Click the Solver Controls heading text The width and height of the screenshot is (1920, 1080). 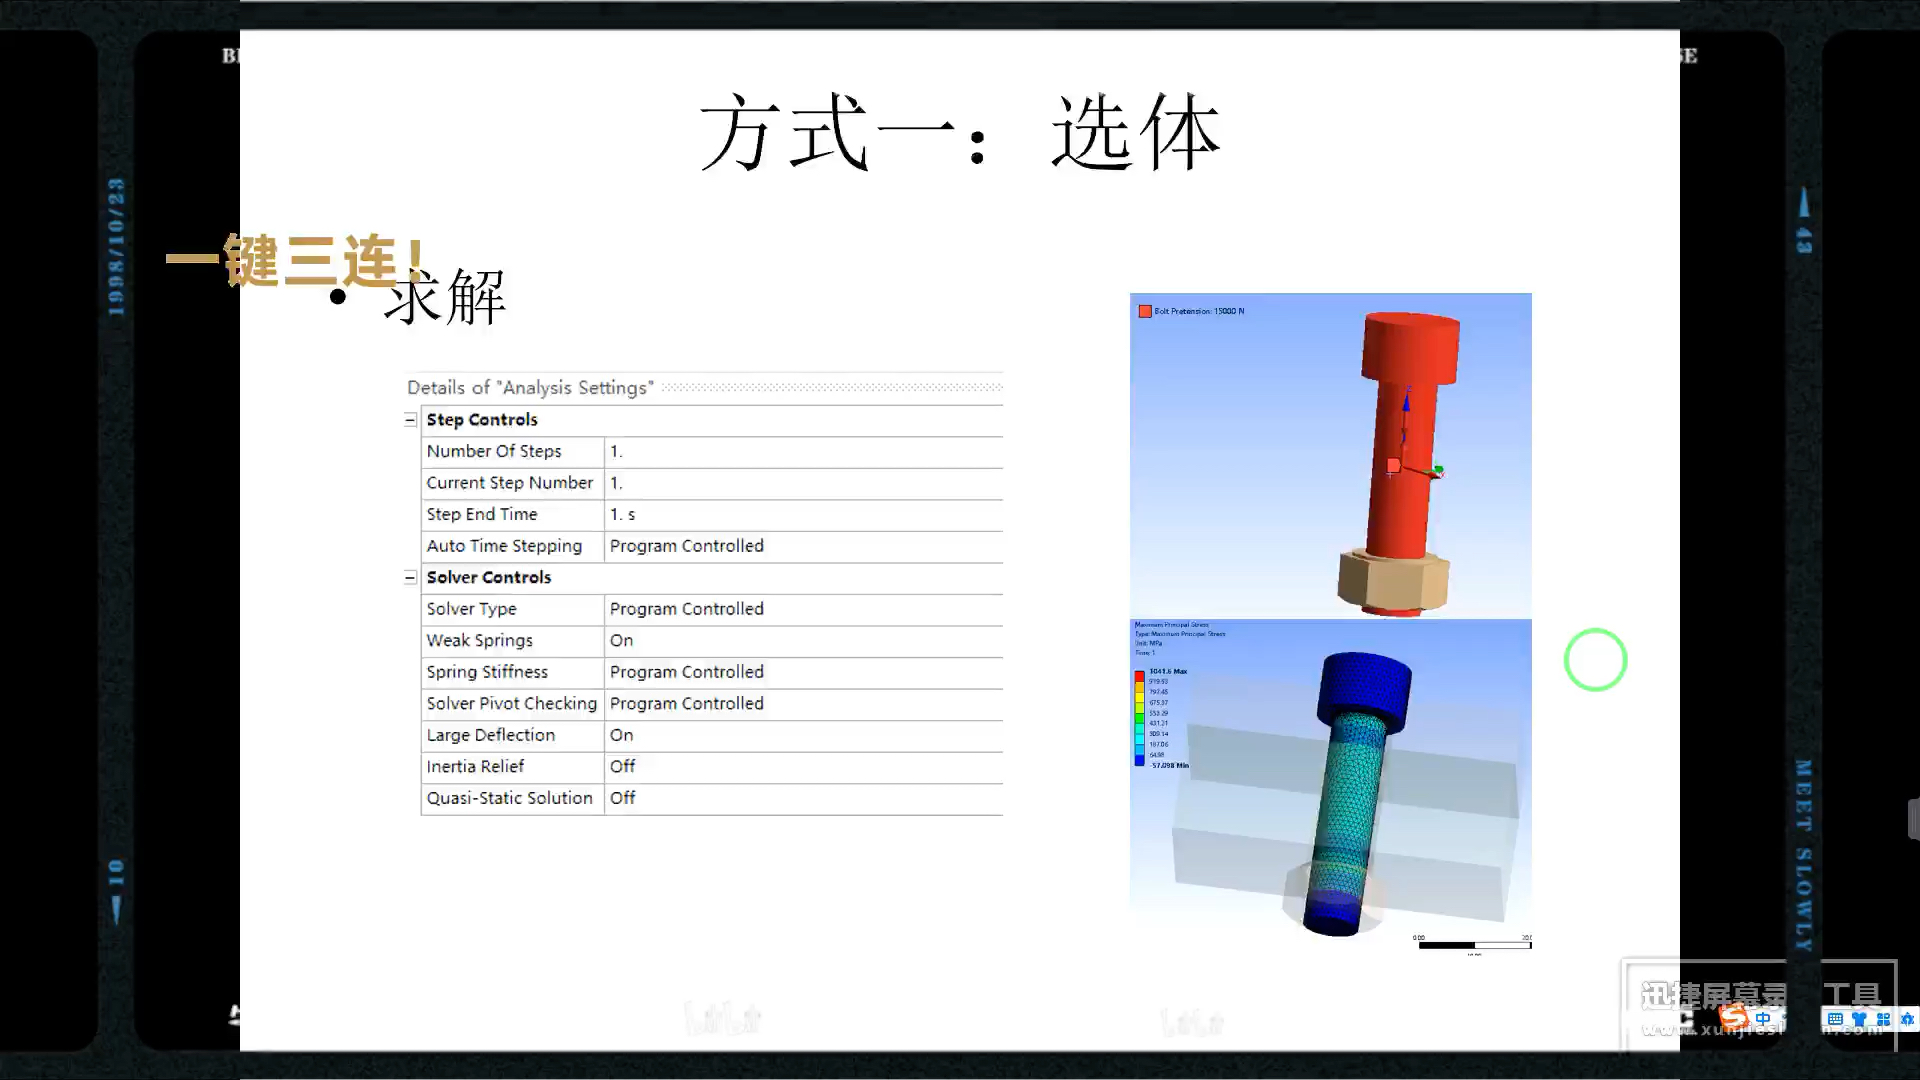(489, 578)
